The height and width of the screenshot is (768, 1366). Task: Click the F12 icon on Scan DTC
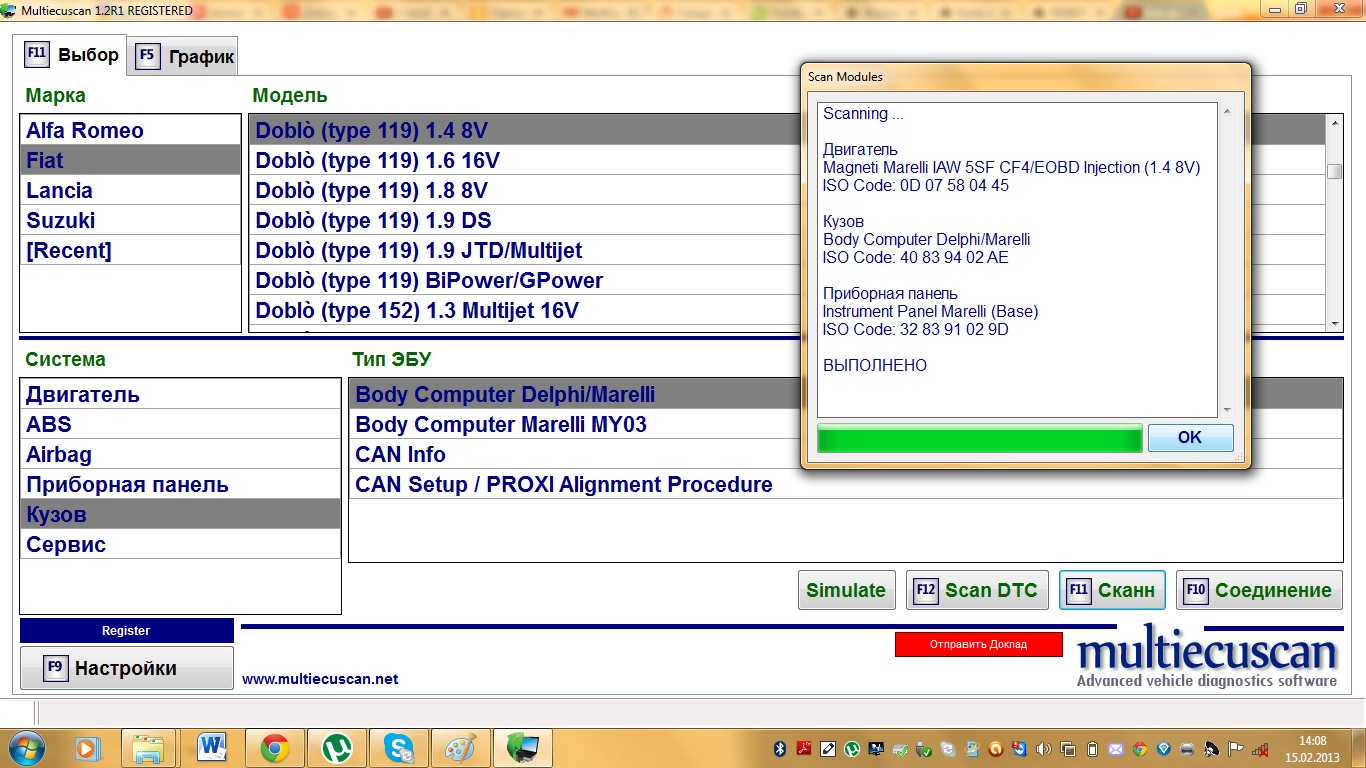(x=926, y=590)
